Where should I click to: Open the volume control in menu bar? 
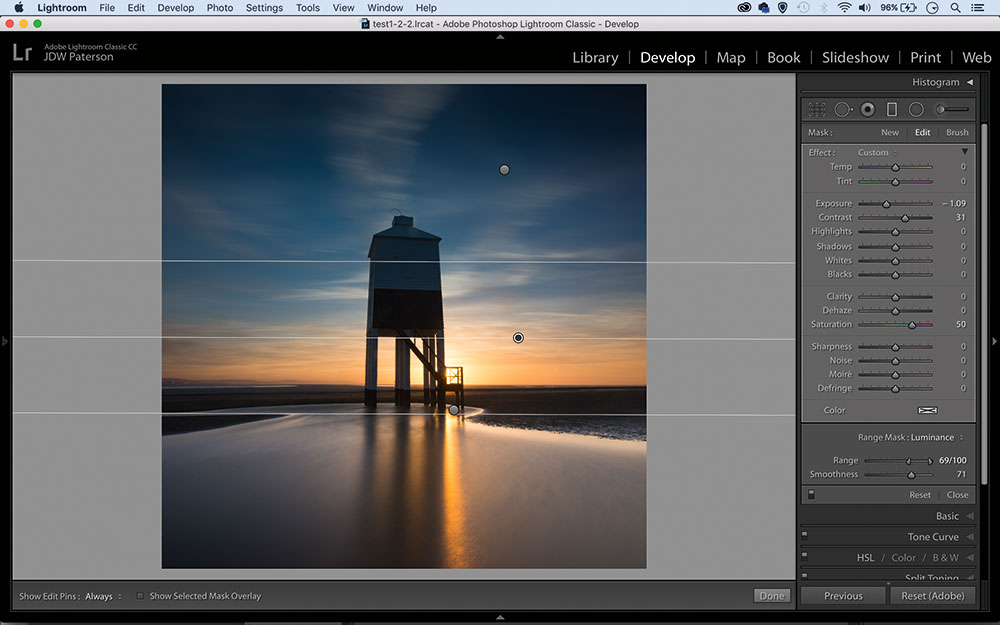tap(864, 8)
